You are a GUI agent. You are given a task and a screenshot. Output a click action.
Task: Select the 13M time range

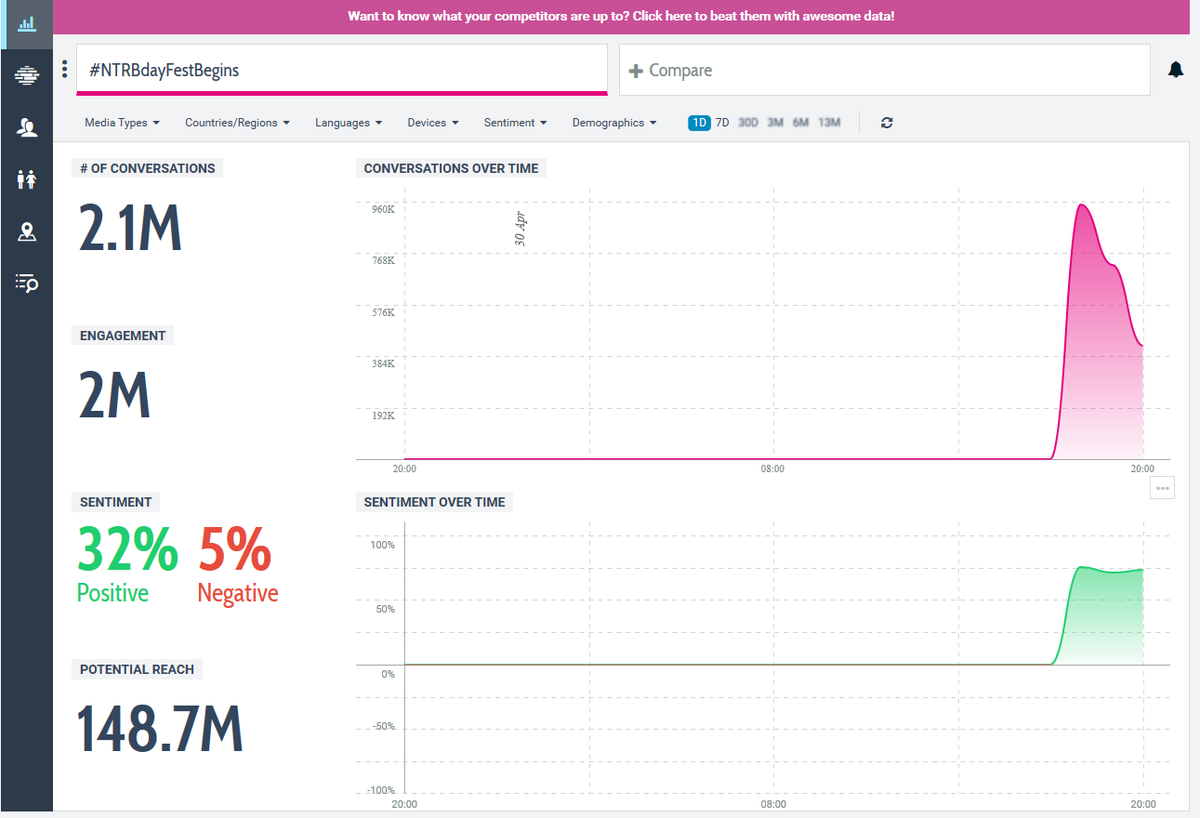coord(829,123)
